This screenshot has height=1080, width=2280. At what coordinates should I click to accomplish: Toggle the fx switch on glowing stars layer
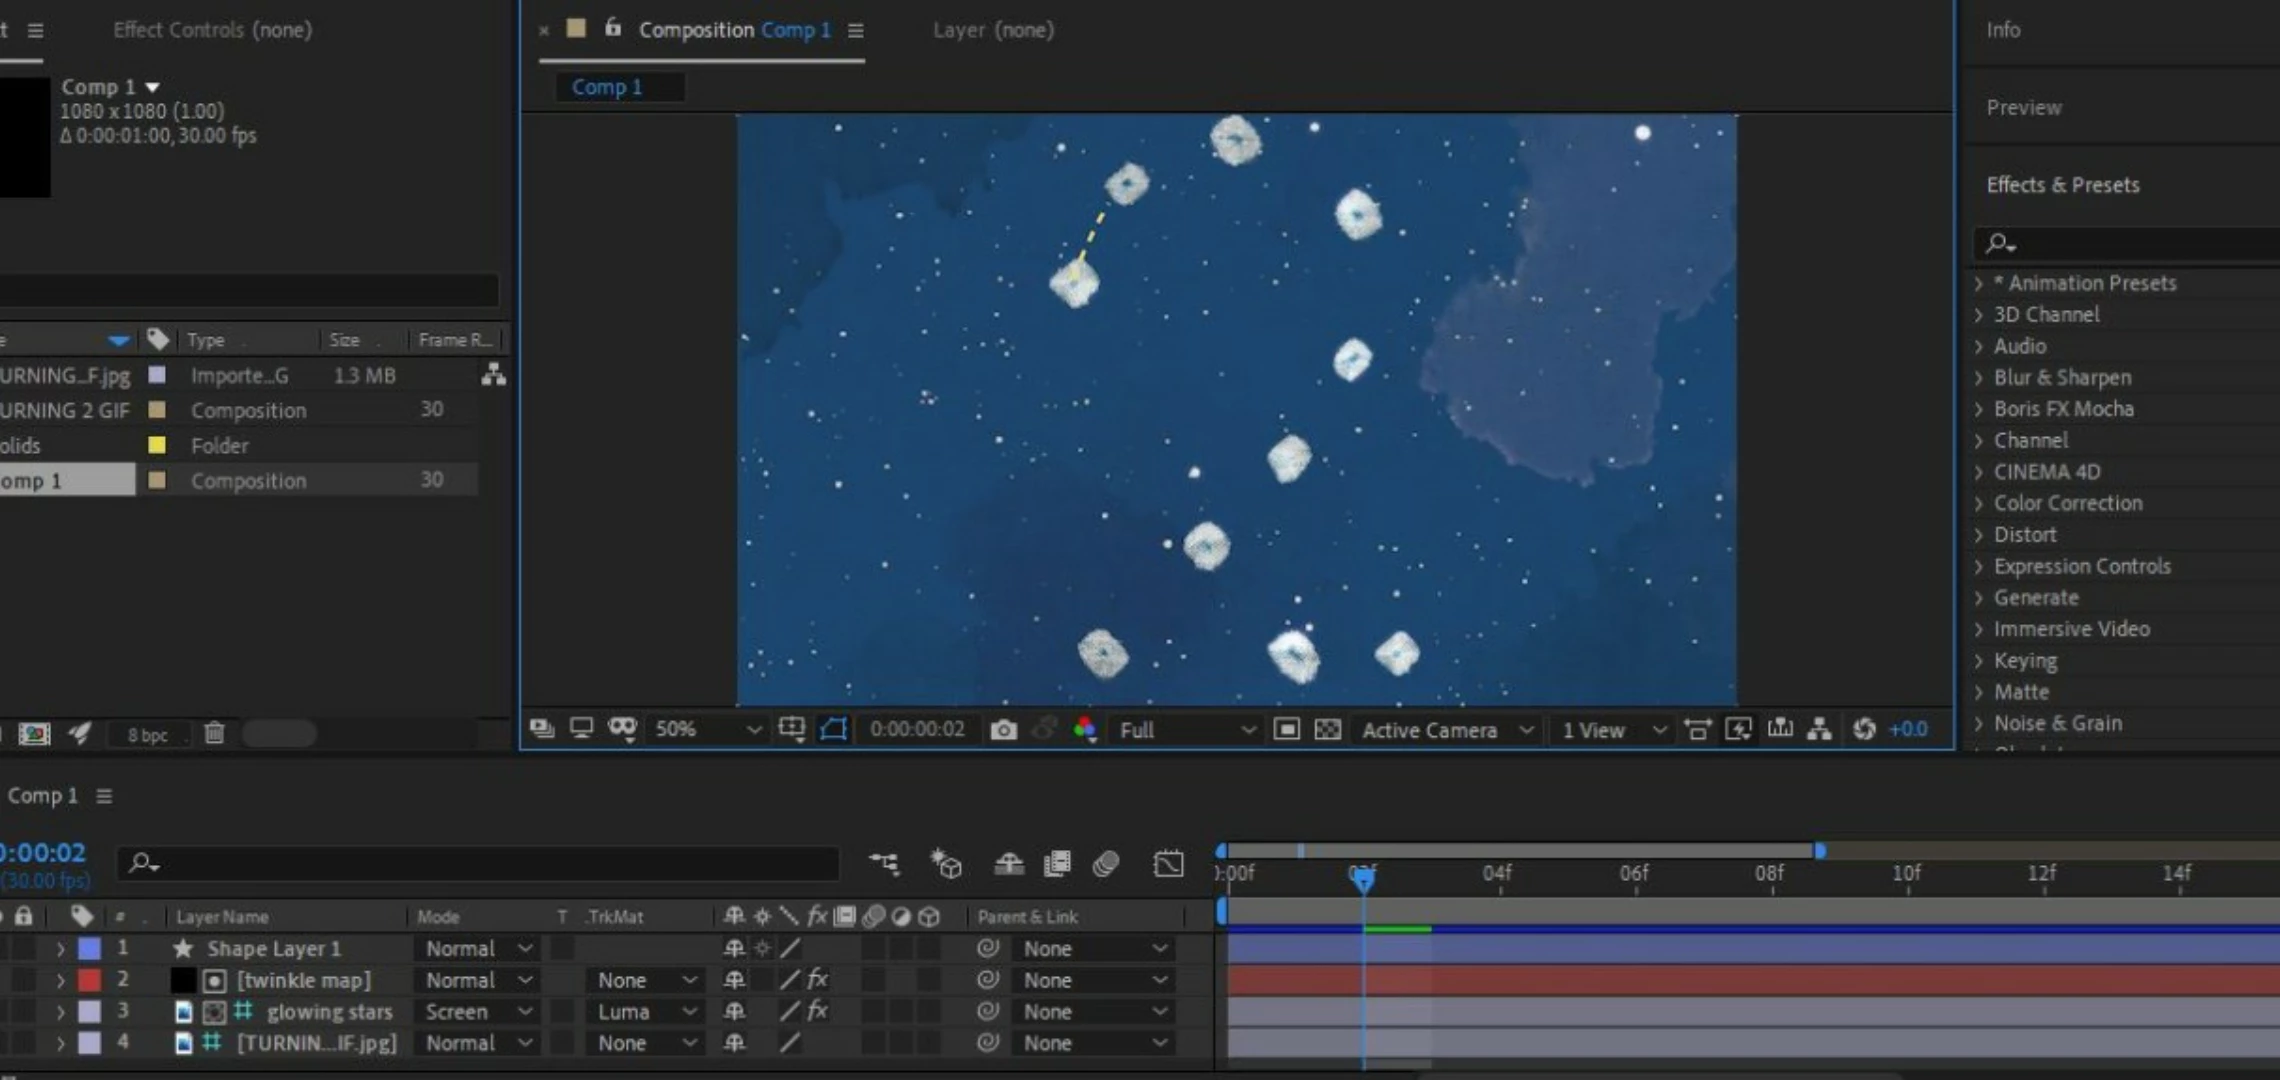click(817, 1011)
